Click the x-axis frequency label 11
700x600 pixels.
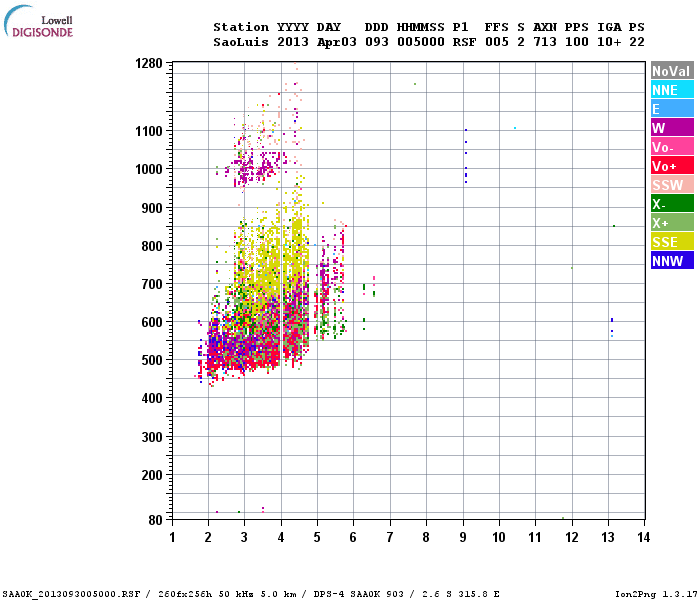[x=535, y=537]
